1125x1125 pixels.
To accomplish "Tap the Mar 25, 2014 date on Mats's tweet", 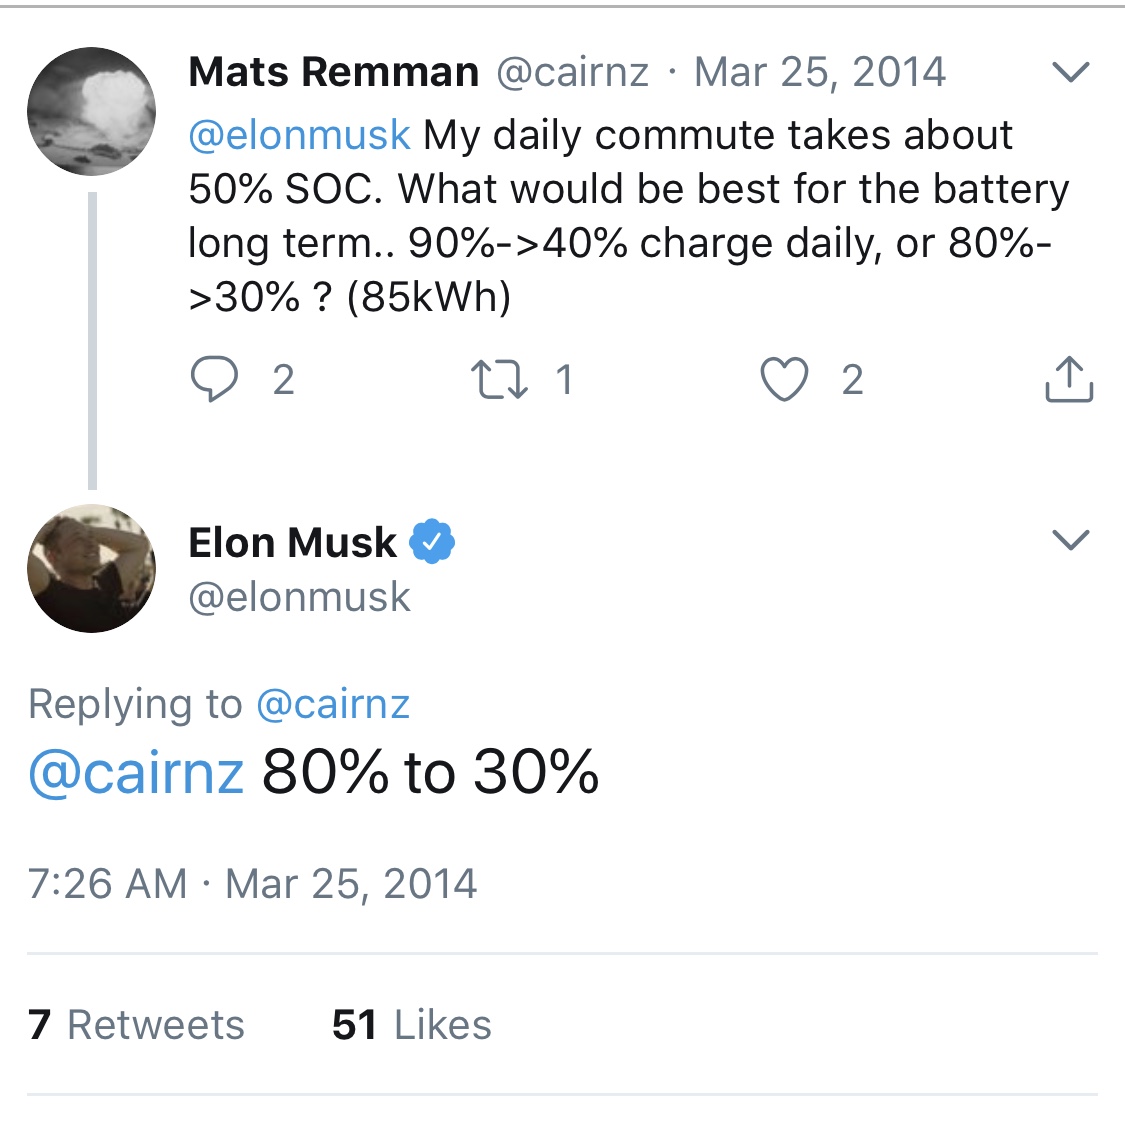I will click(820, 72).
